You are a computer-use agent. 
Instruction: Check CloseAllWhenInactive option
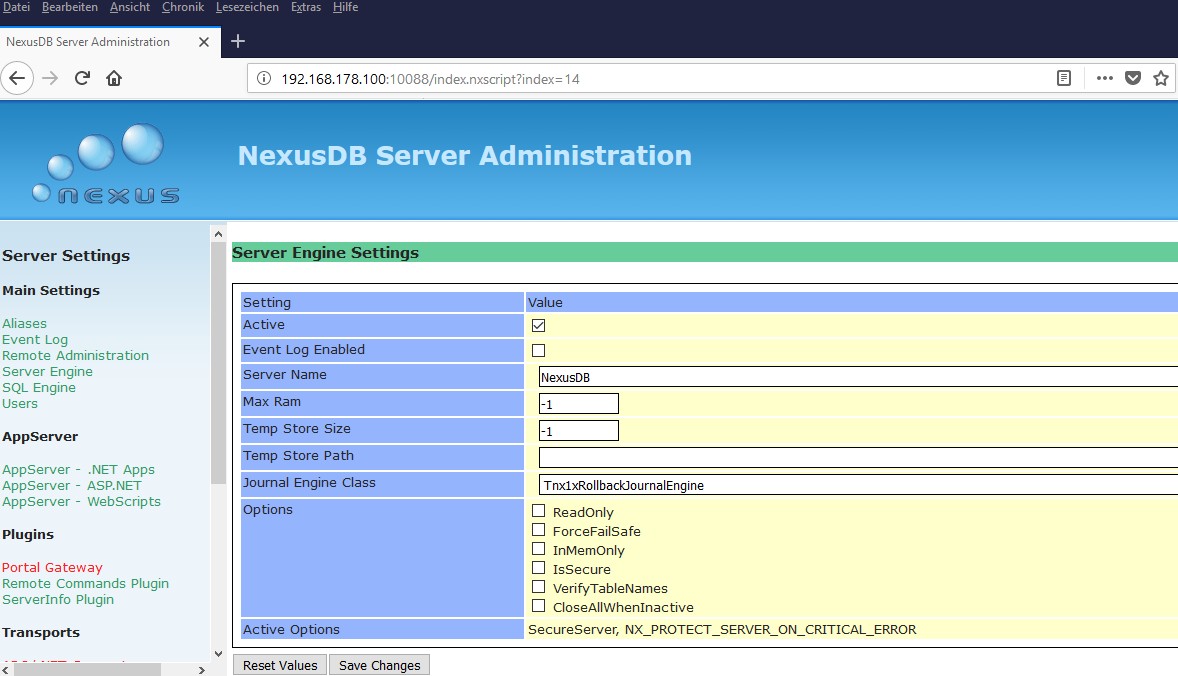[538, 605]
